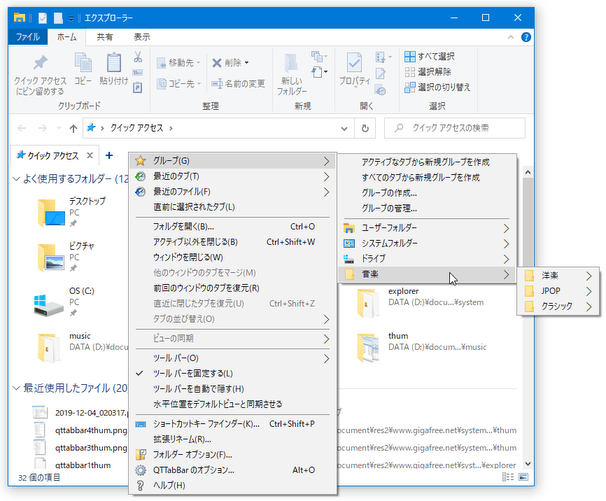Expand the JPOP submenu arrow
This screenshot has height=501, width=606.
[588, 291]
